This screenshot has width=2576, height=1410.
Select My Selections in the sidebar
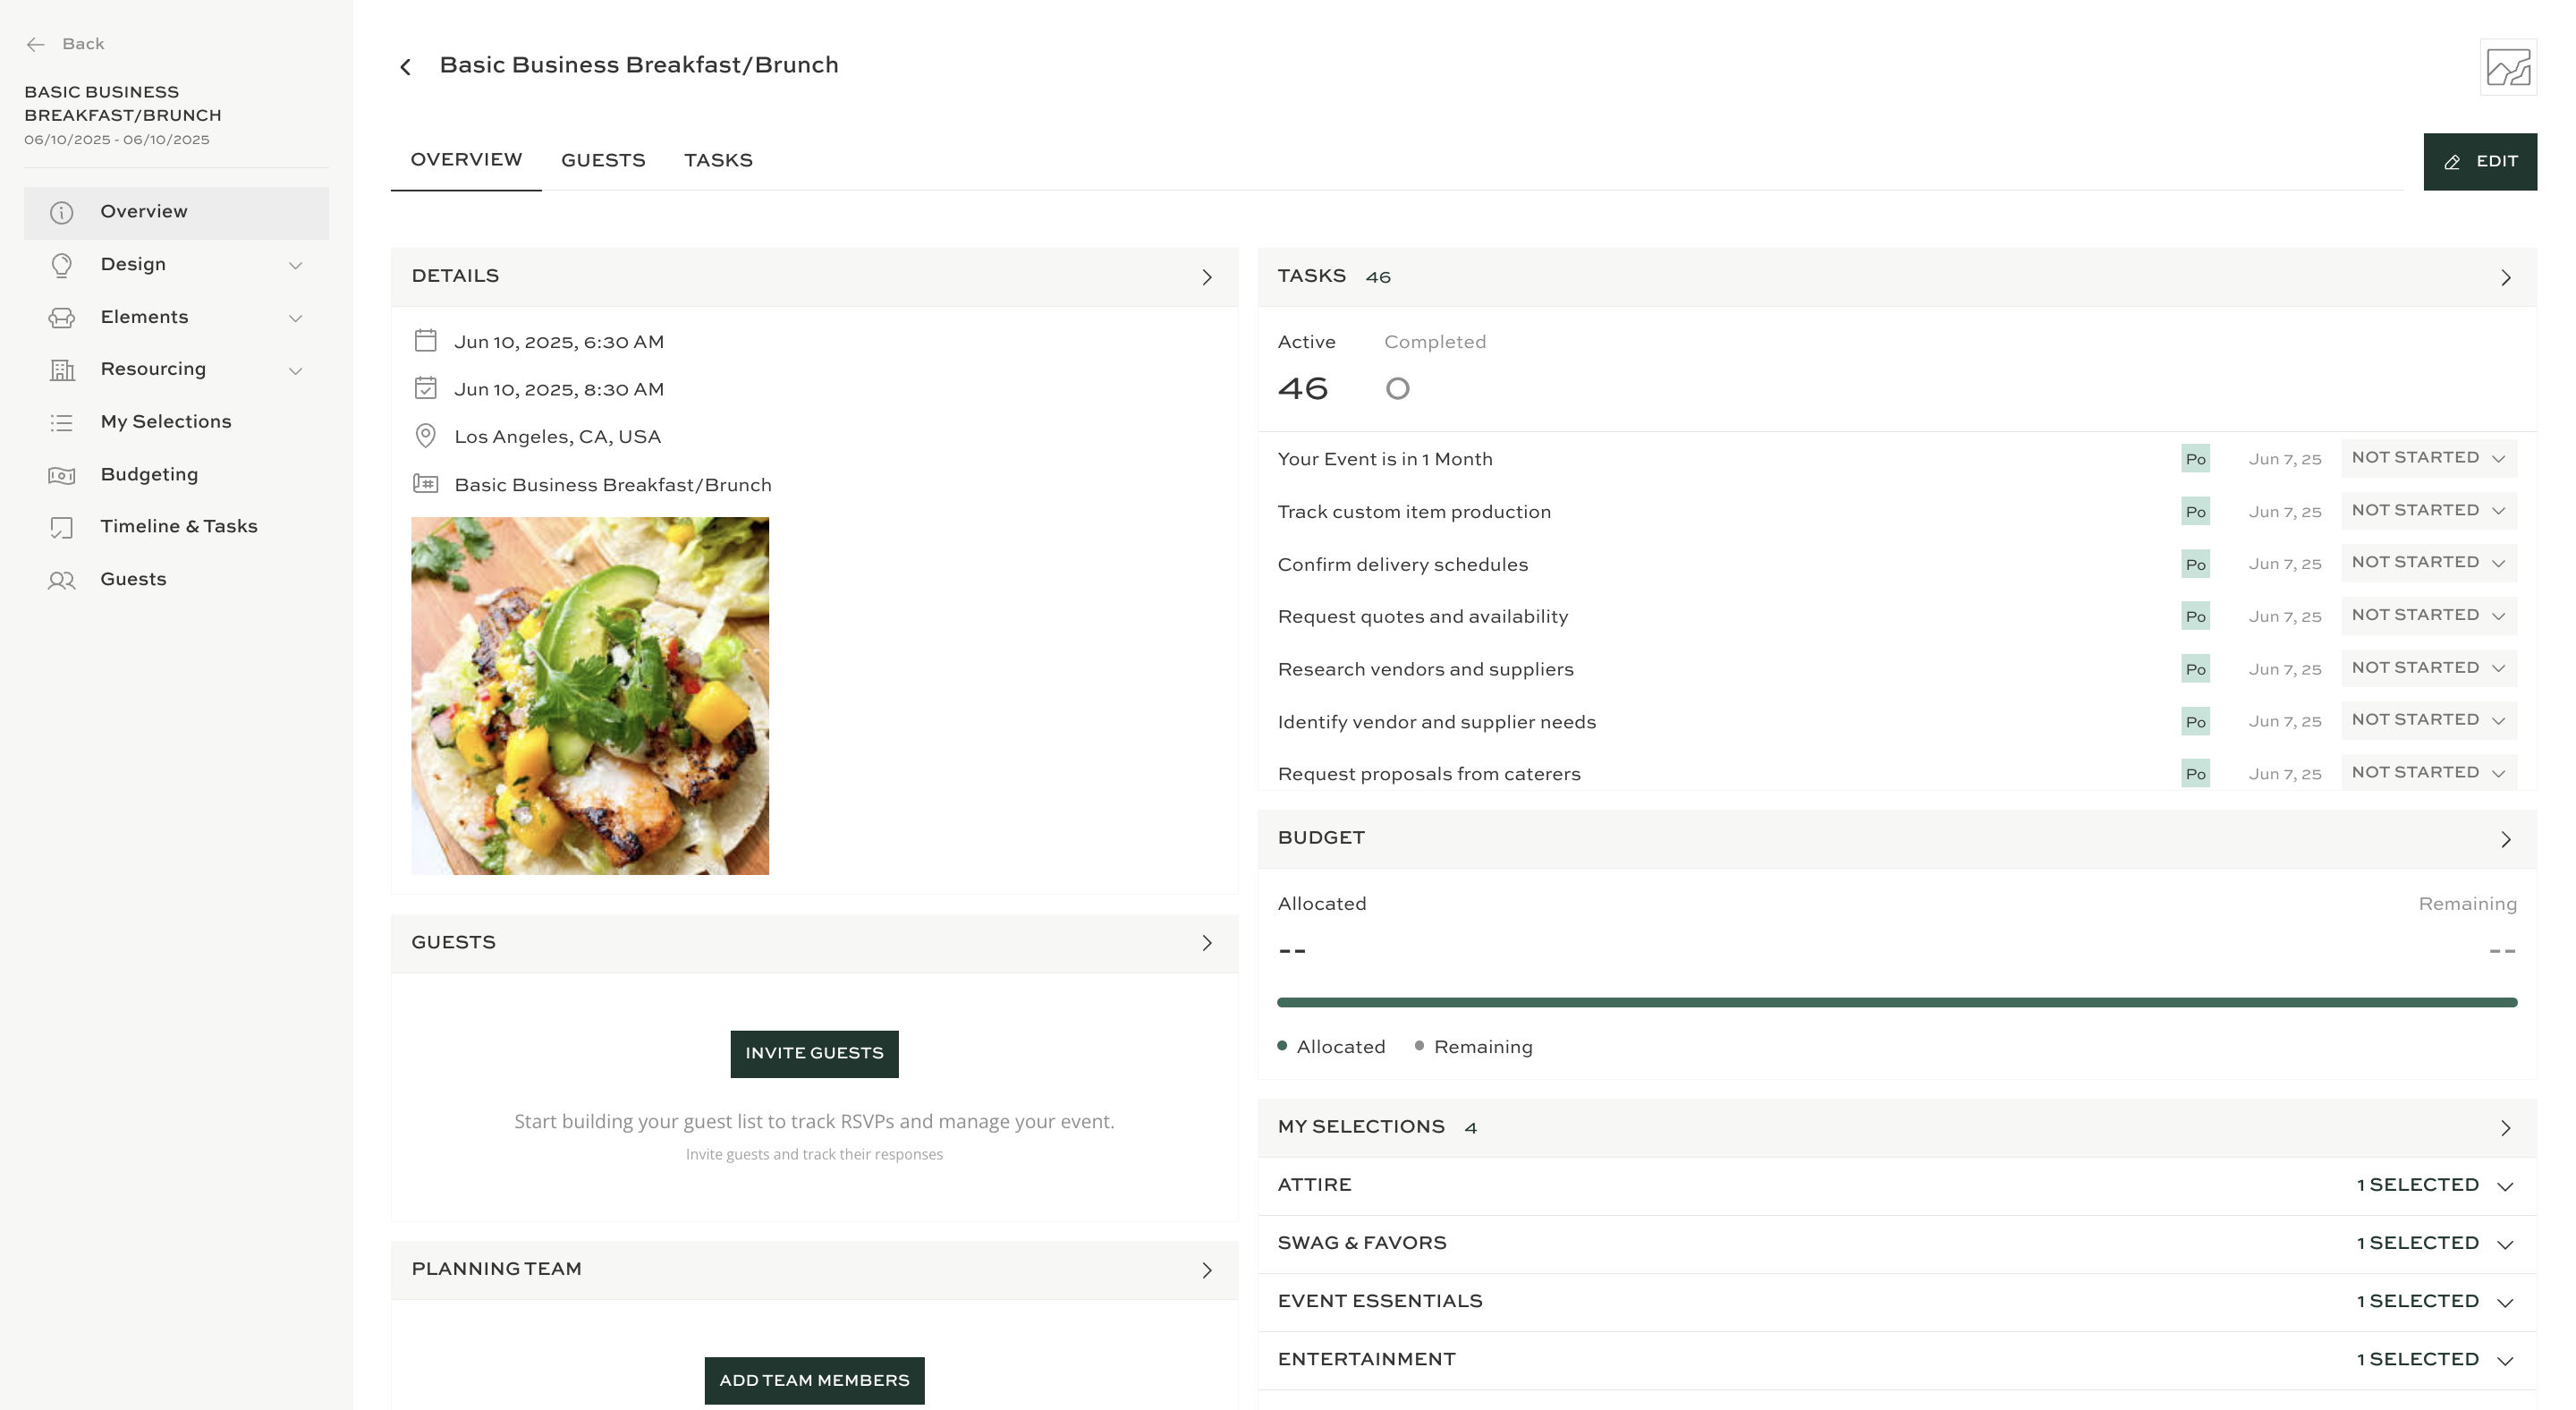tap(176, 423)
